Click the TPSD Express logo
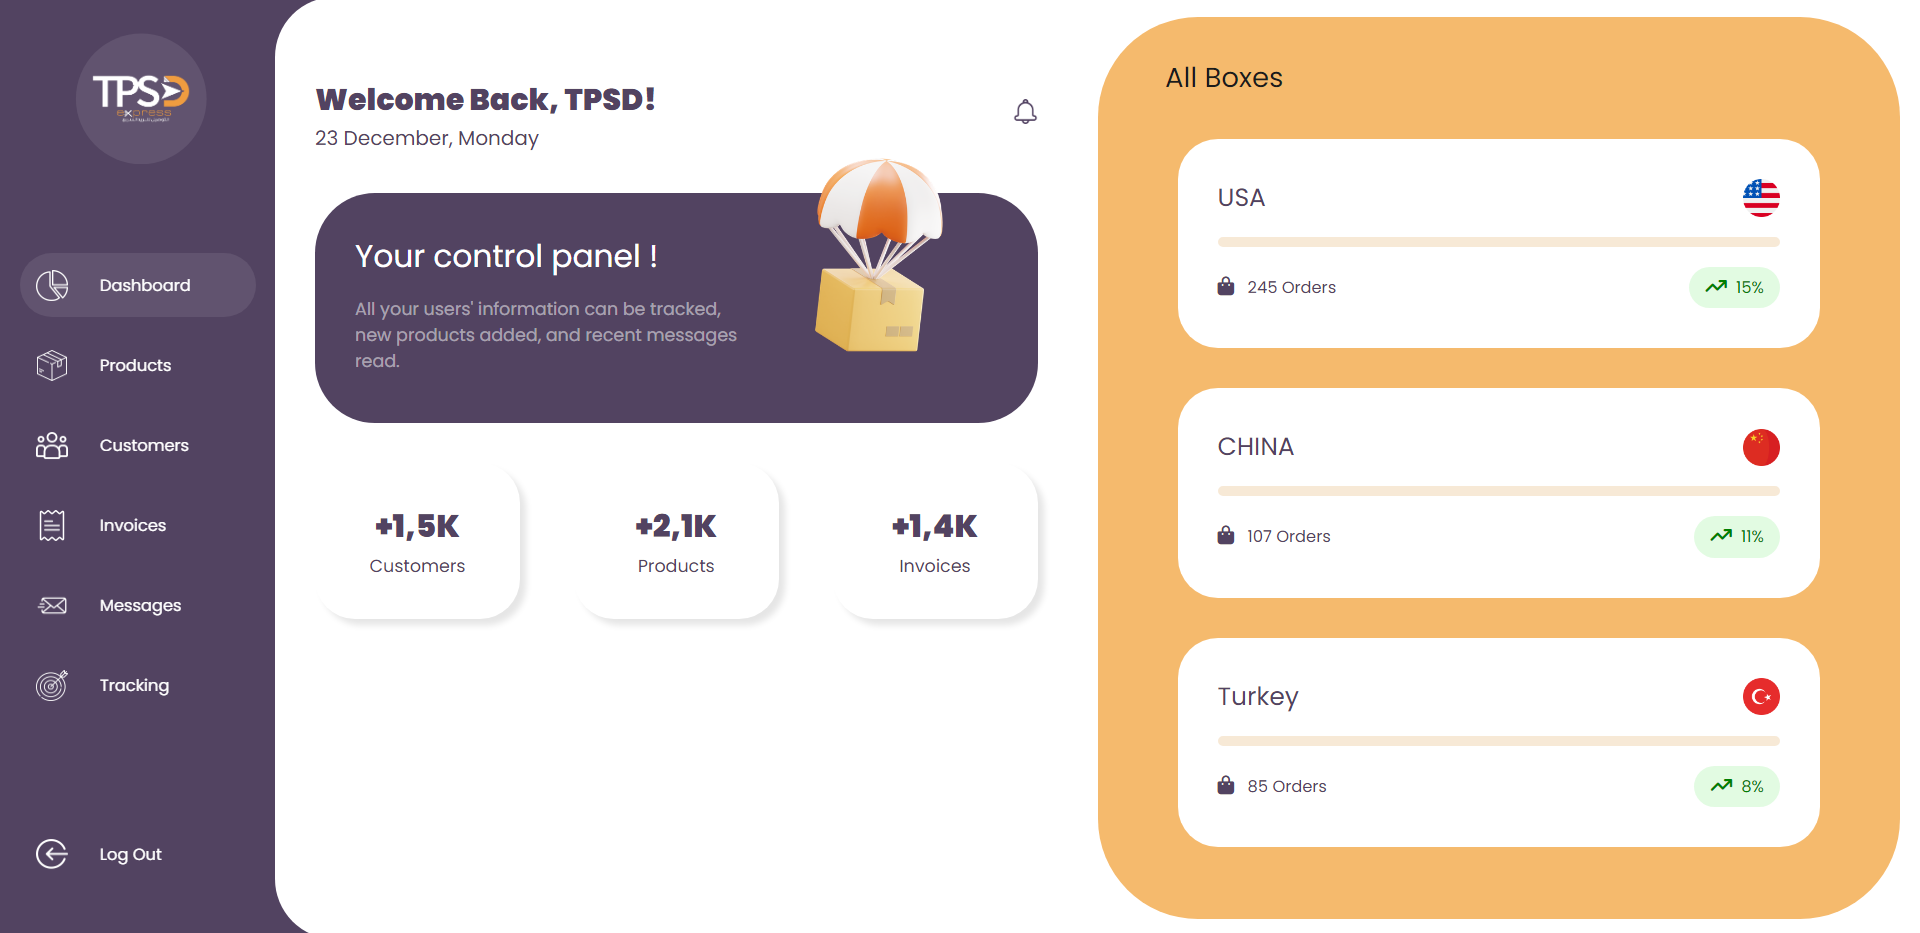Viewport: 1920px width, 933px height. click(141, 98)
